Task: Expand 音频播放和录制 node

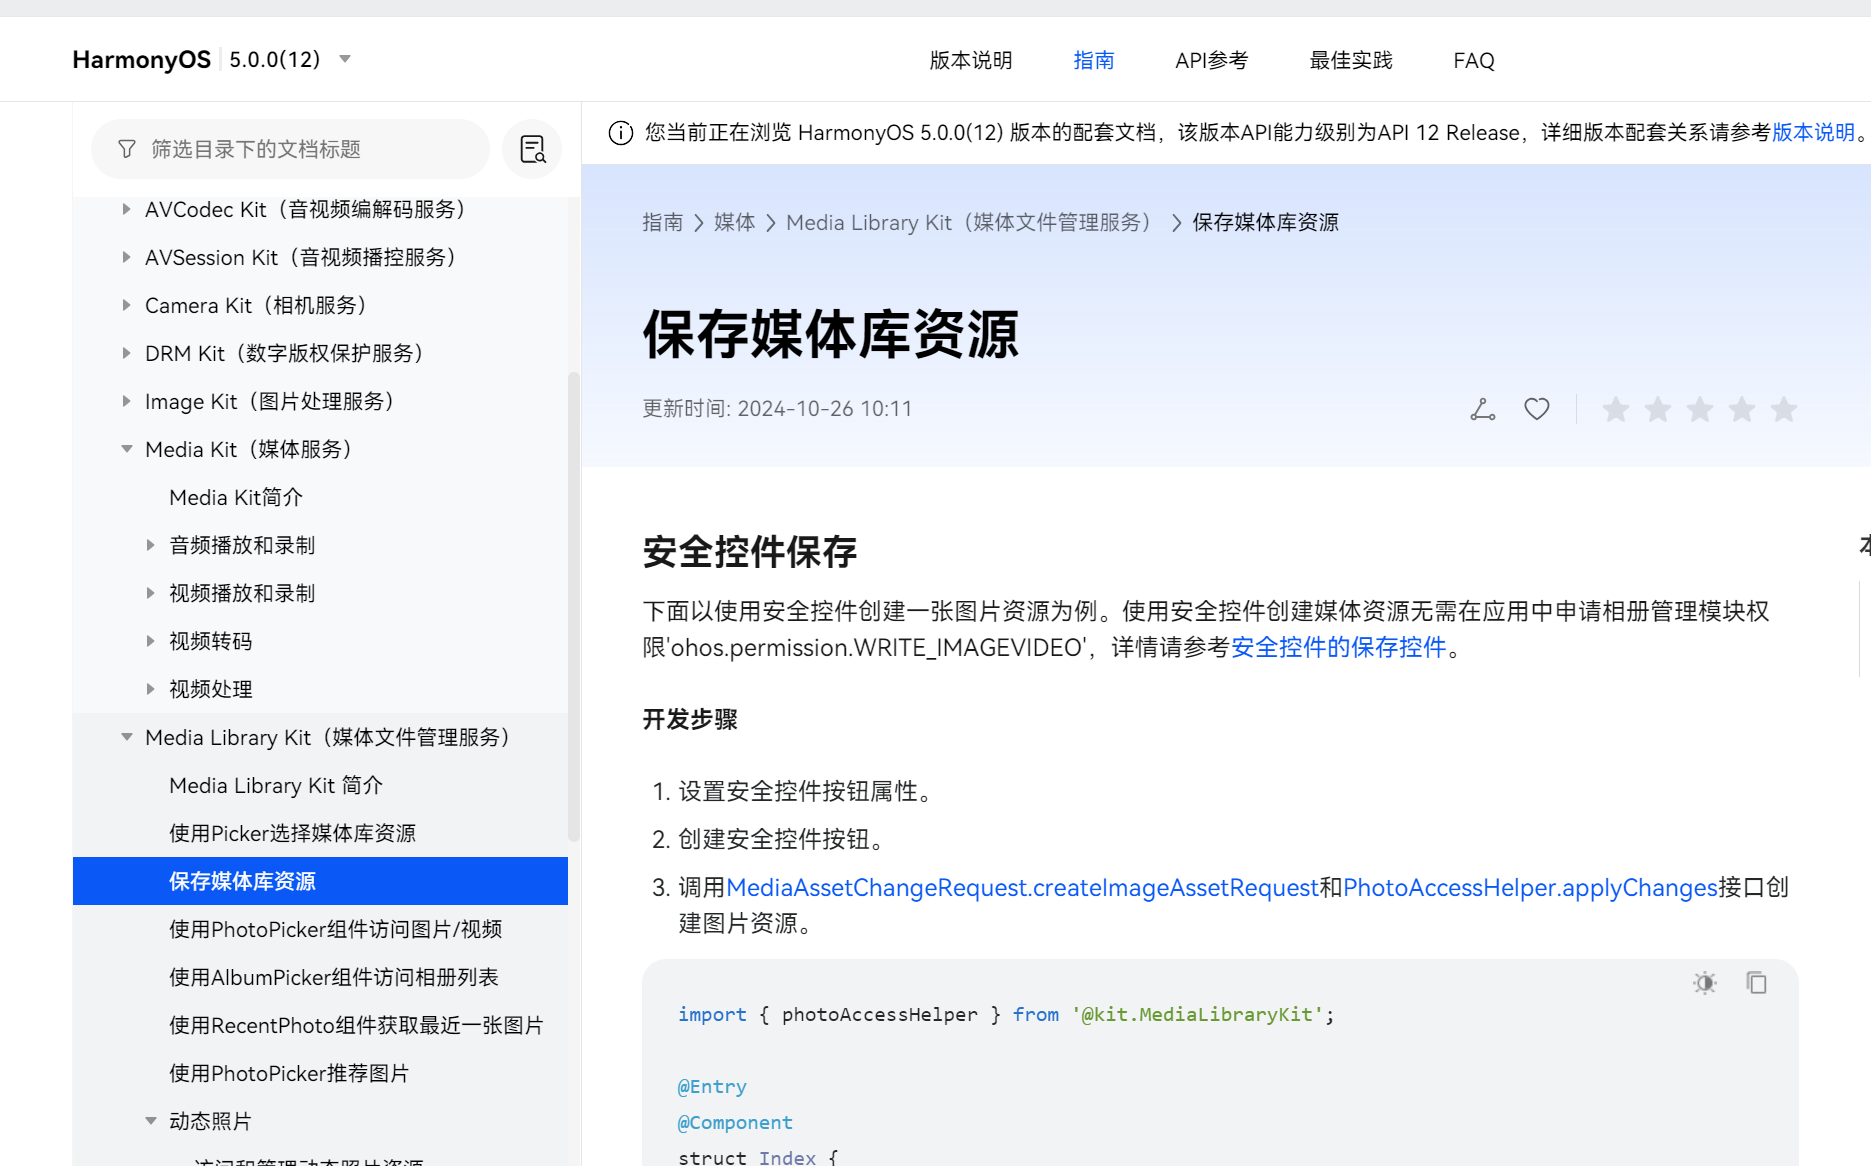Action: [150, 545]
